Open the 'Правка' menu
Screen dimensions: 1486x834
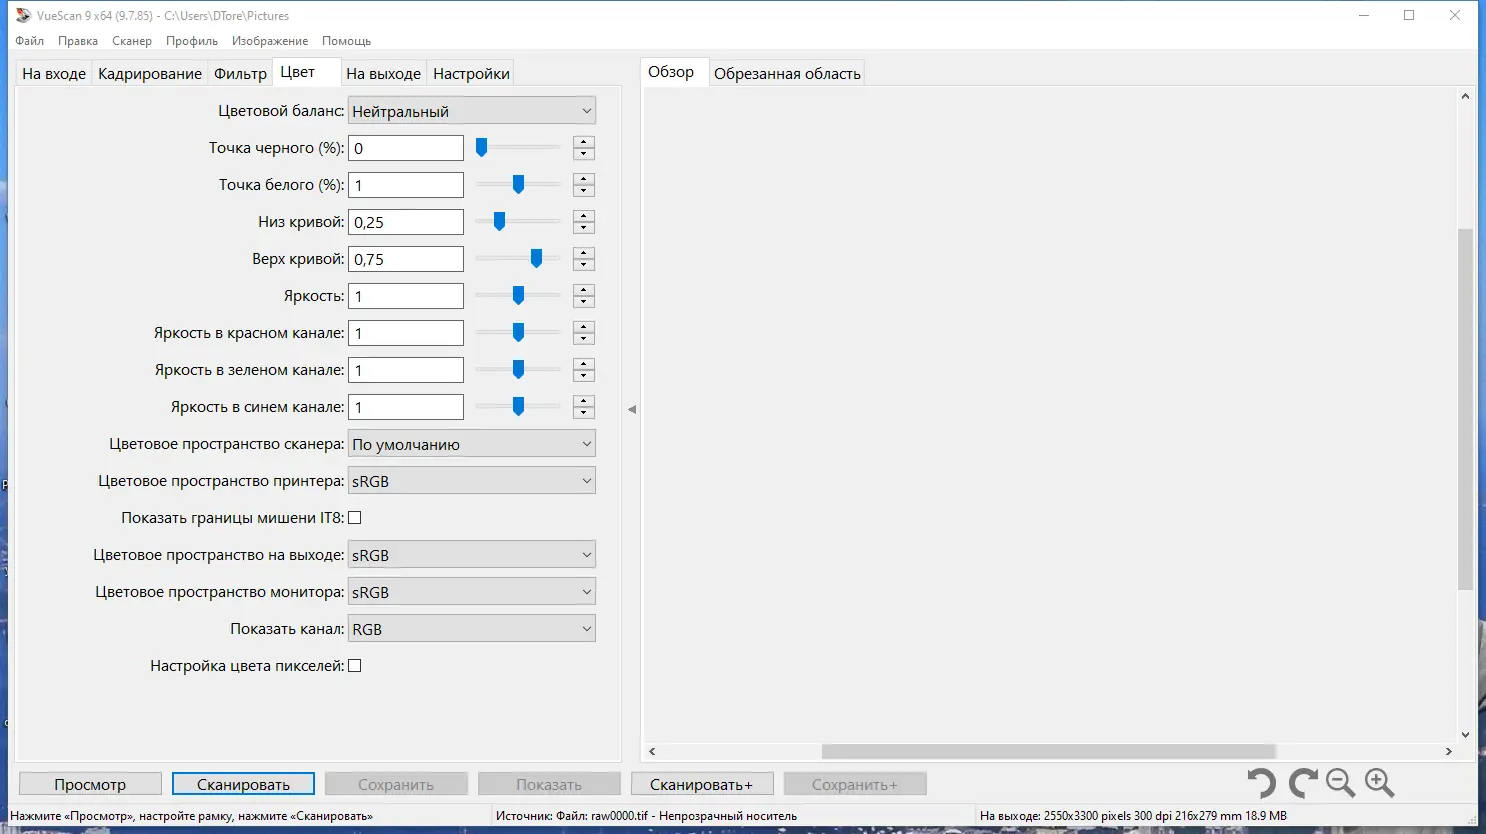pos(78,41)
